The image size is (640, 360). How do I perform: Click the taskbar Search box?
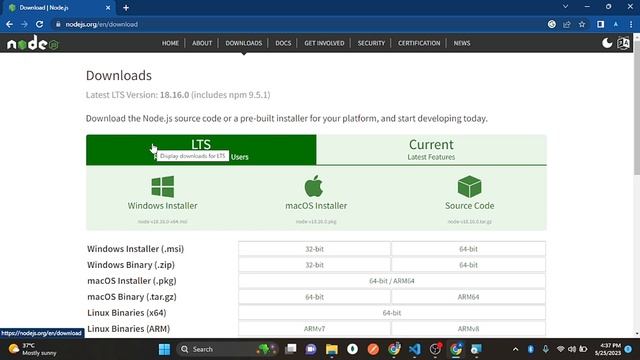[228, 349]
